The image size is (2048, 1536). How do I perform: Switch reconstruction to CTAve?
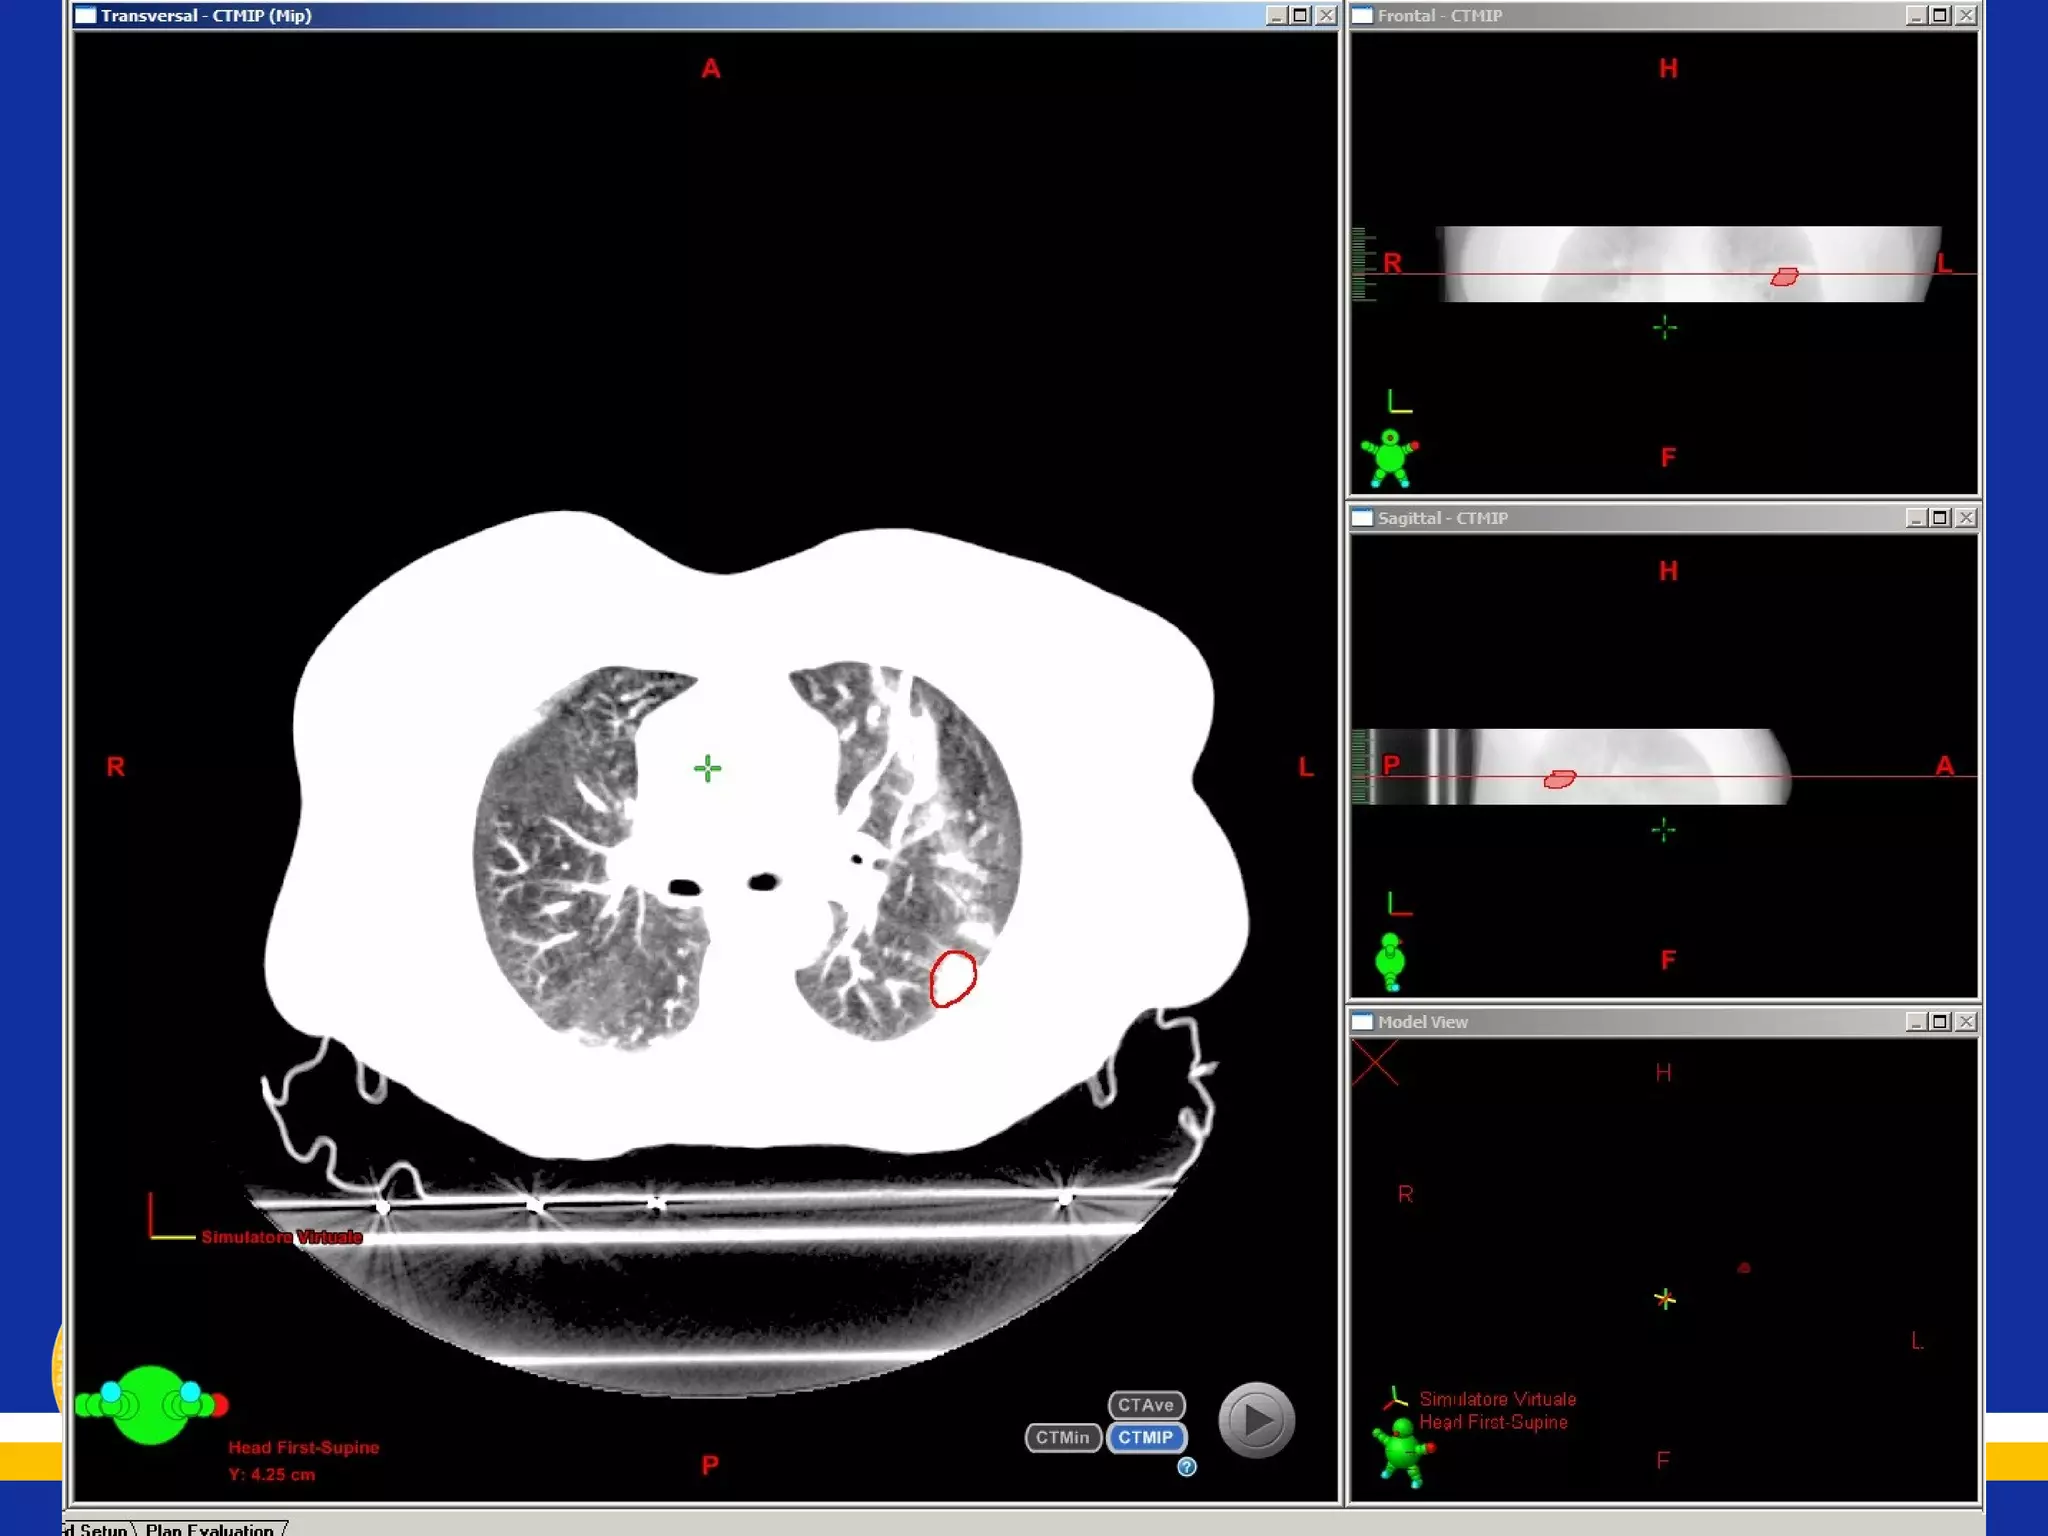1145,1405
